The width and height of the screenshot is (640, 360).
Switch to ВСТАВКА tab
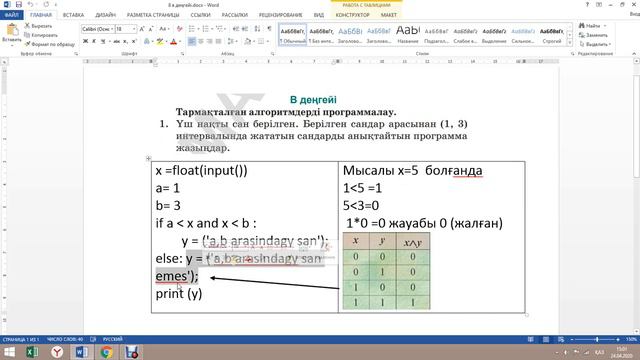(73, 15)
